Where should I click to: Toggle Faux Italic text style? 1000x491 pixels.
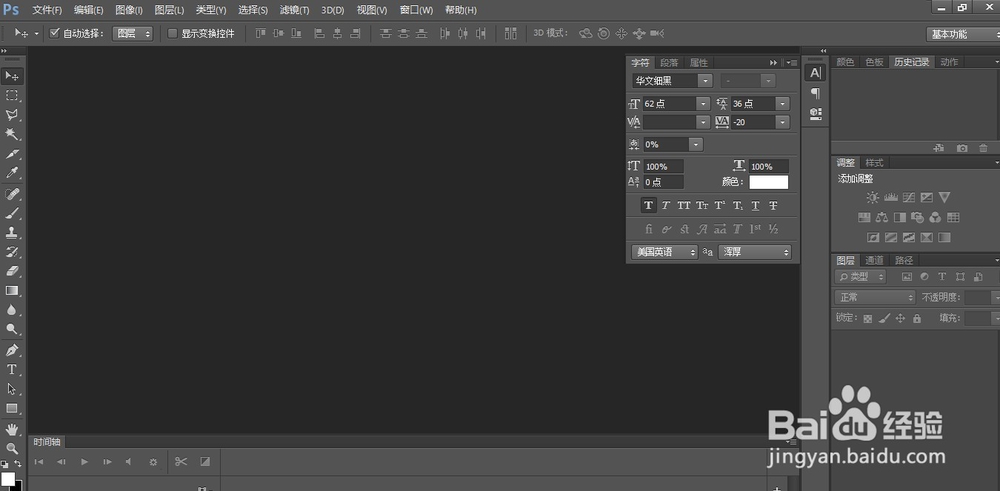tap(665, 205)
